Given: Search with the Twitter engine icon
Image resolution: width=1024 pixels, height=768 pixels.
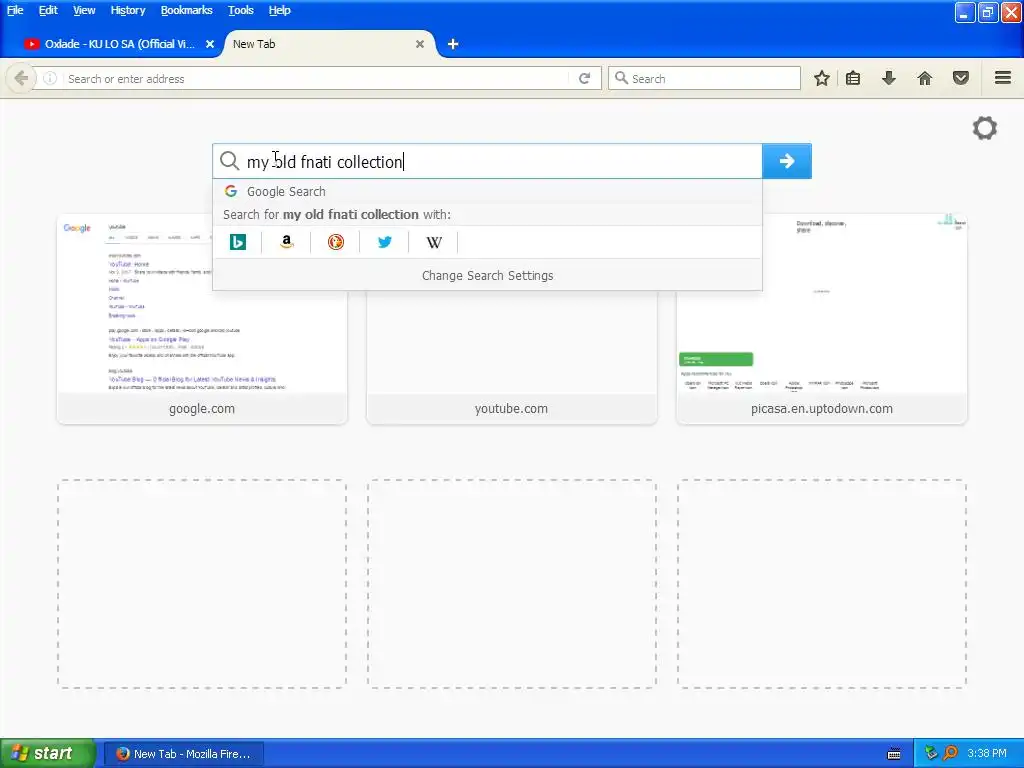Looking at the screenshot, I should [x=385, y=242].
